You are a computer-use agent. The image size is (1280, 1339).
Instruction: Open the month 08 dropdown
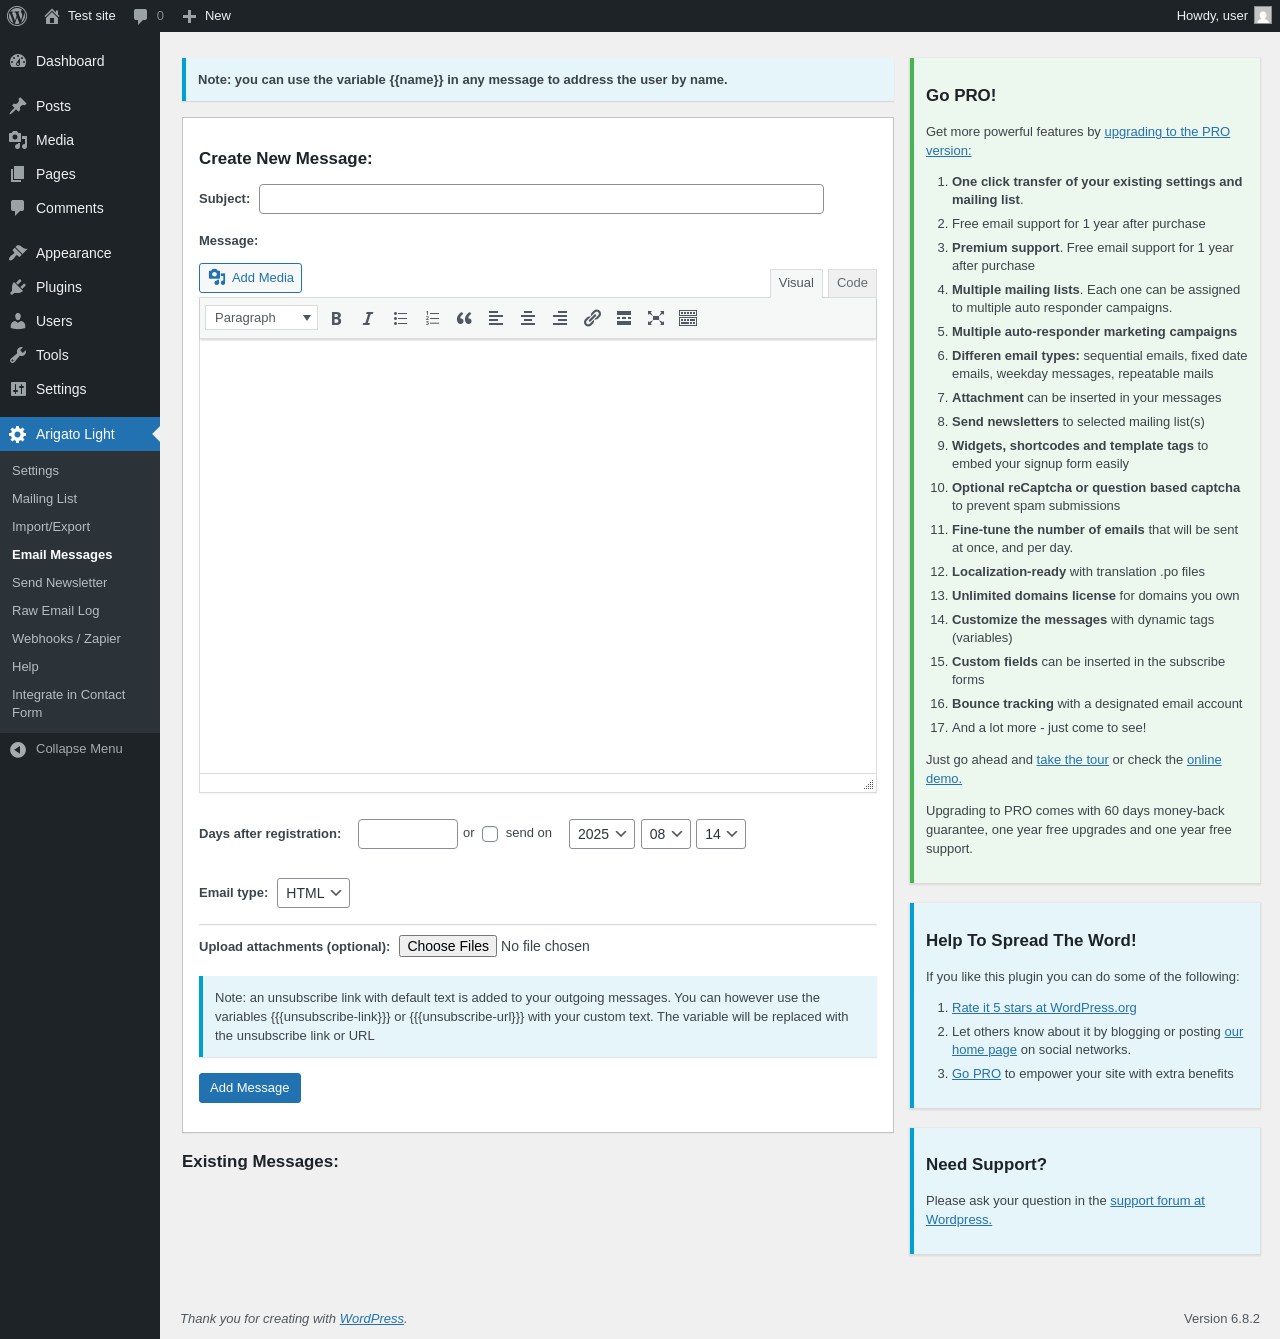coord(666,834)
